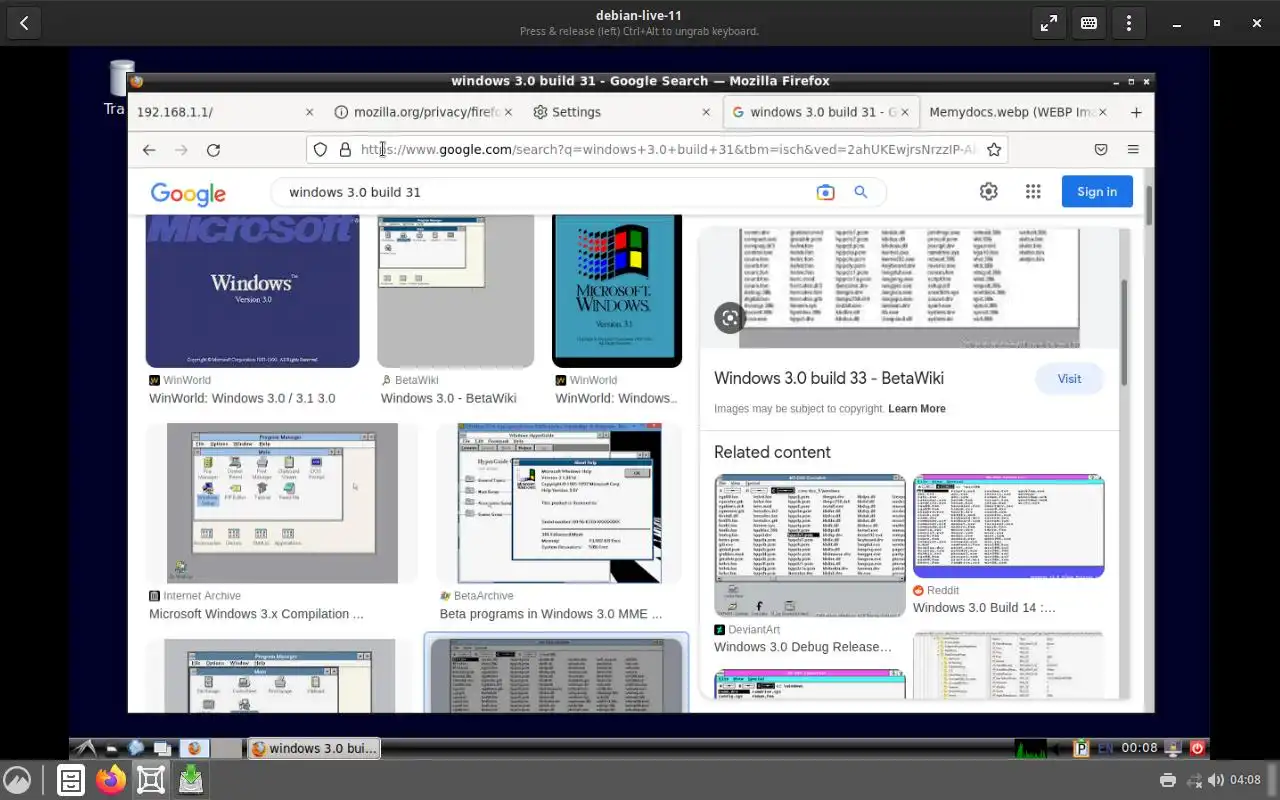Image resolution: width=1280 pixels, height=800 pixels.
Task: Open Windows 3.0 Build 14 Reddit link
Action: click(x=984, y=607)
